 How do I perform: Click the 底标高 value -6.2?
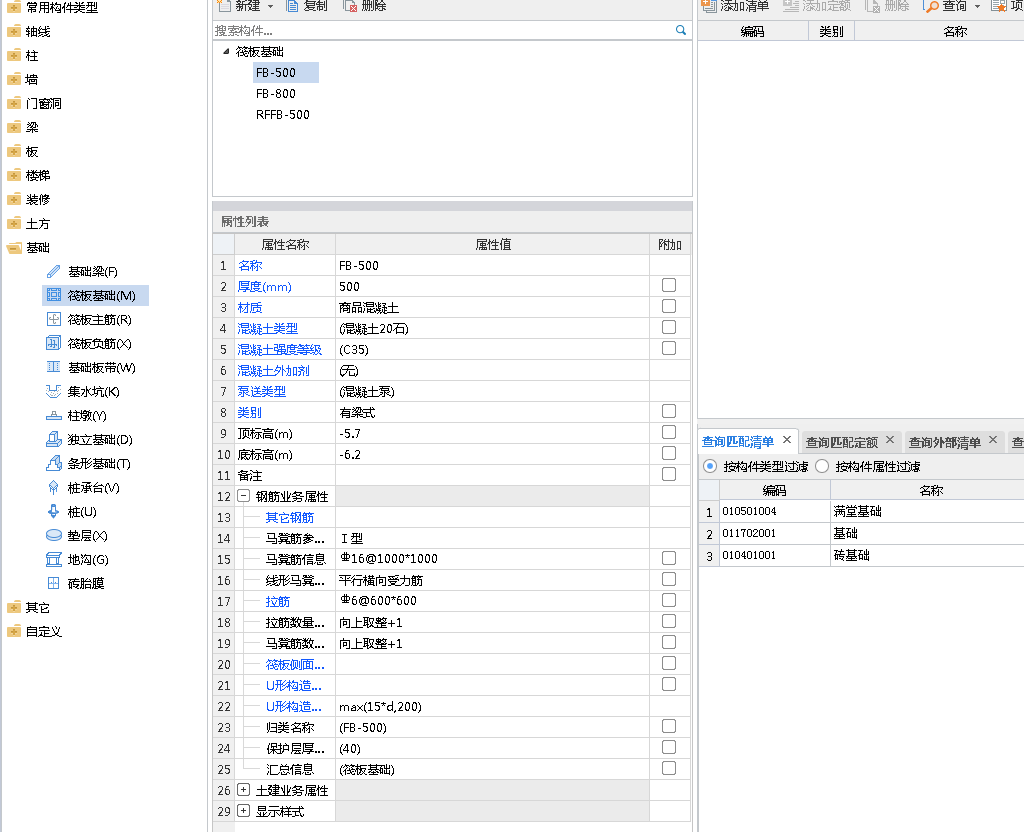pyautogui.click(x=492, y=454)
